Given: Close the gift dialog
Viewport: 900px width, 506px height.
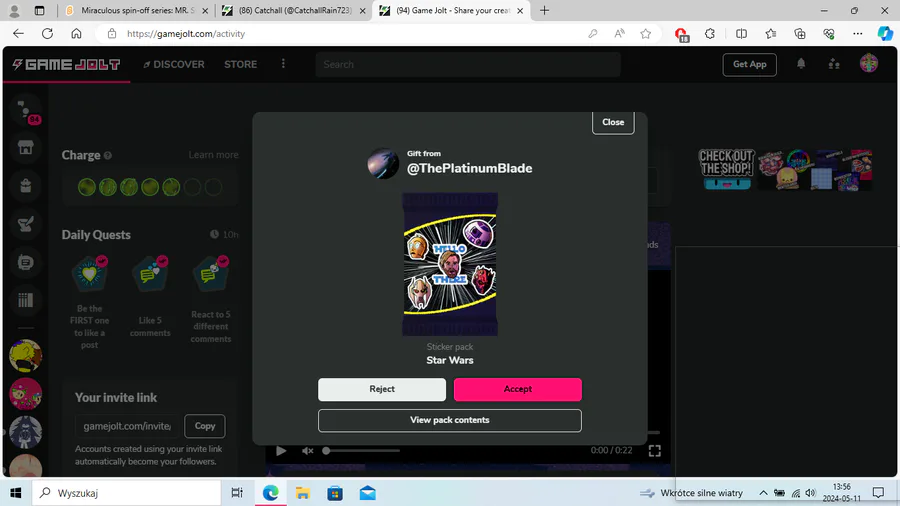Looking at the screenshot, I should 612,122.
